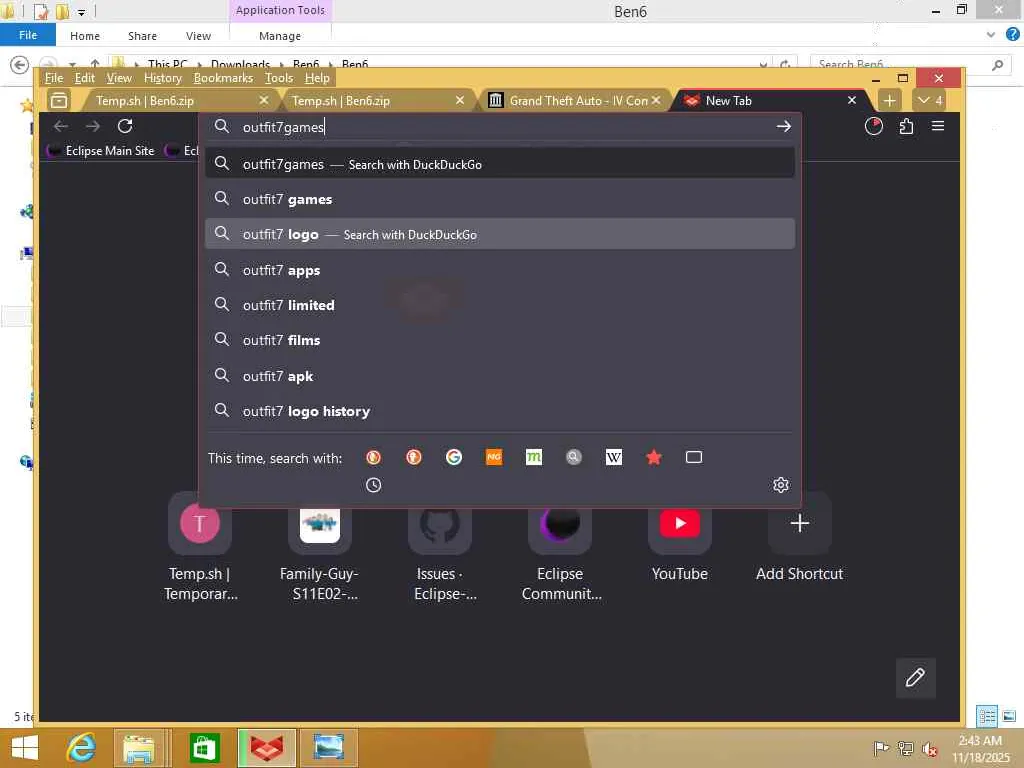Open the browser Help menu
This screenshot has height=768, width=1024.
317,78
